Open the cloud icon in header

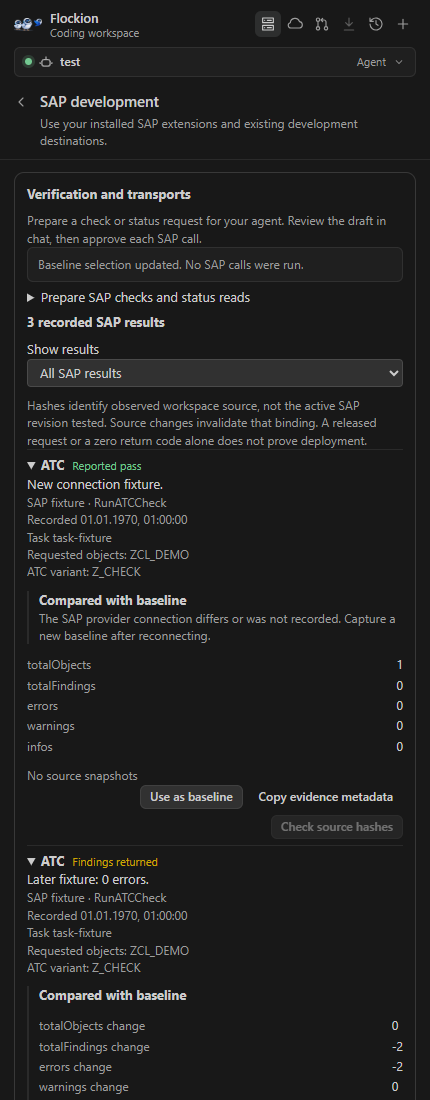(295, 25)
